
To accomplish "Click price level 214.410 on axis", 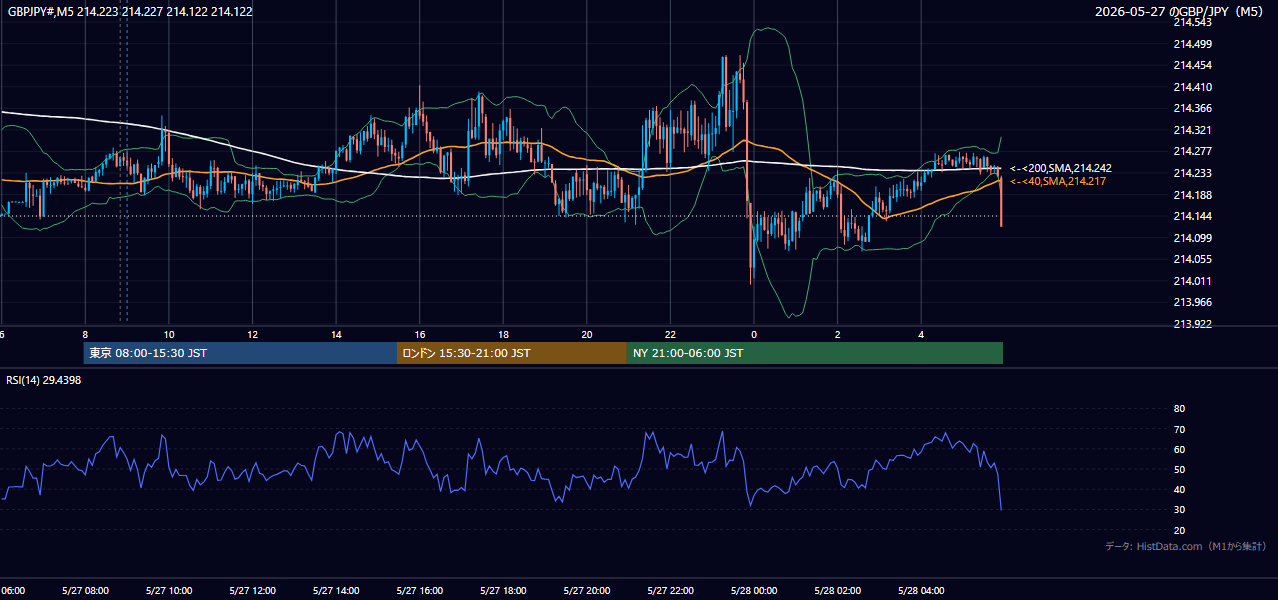I will (1192, 87).
